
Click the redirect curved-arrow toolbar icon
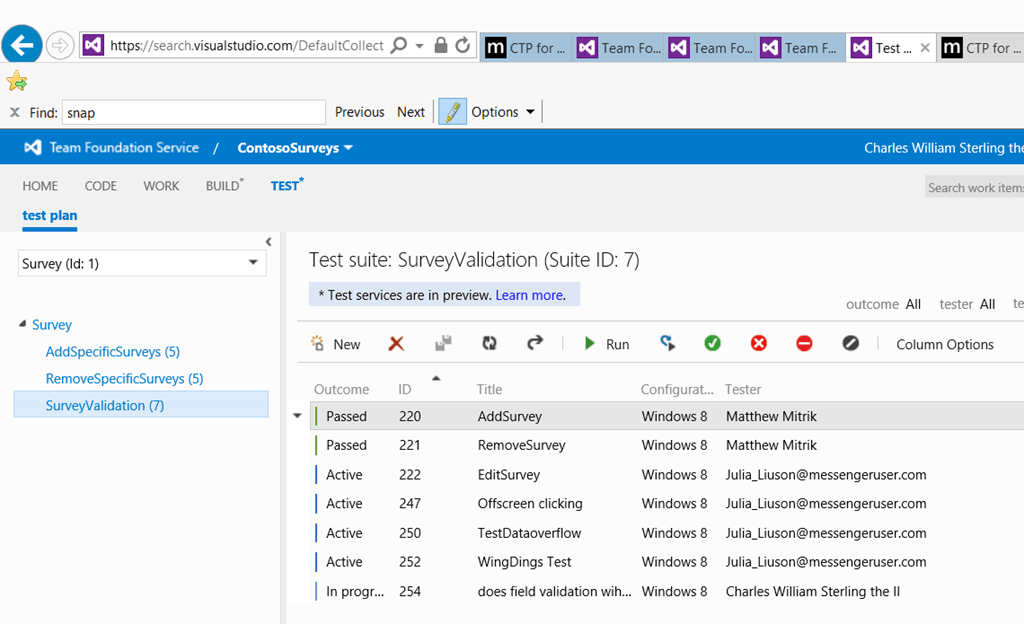click(535, 343)
